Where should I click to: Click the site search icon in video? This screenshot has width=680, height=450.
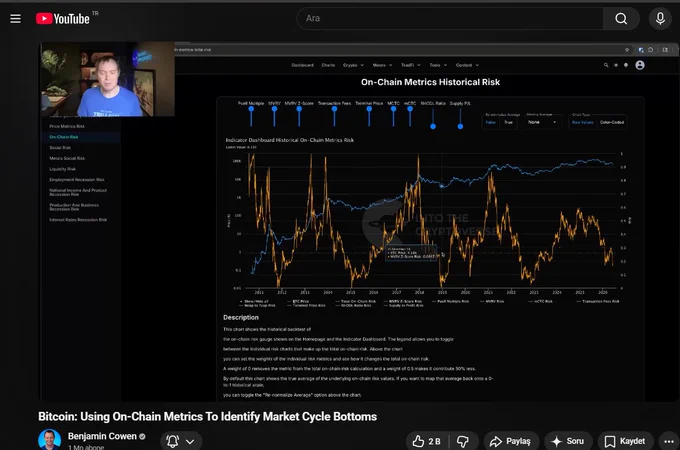606,65
